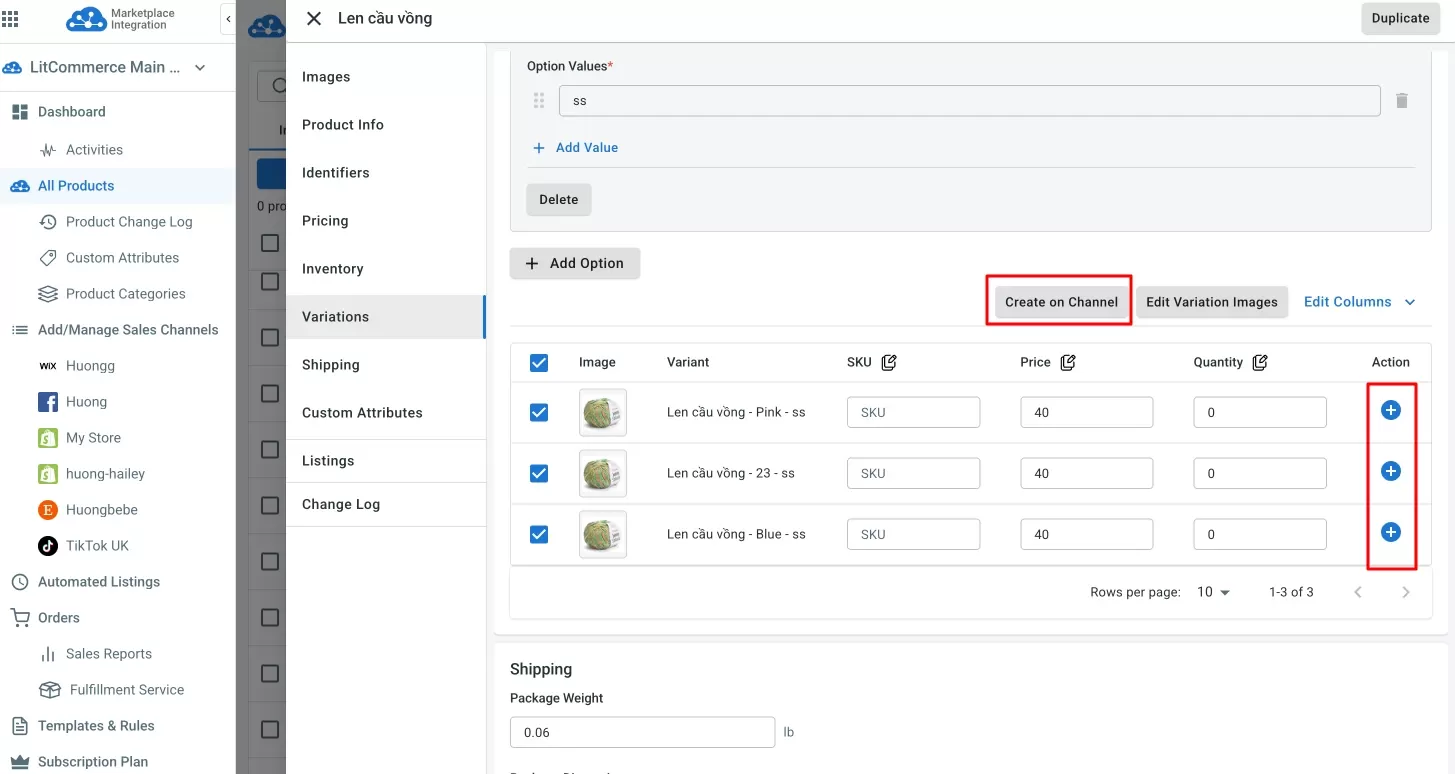Click the option value field containing 'ss'
The height and width of the screenshot is (774, 1455).
tap(970, 101)
